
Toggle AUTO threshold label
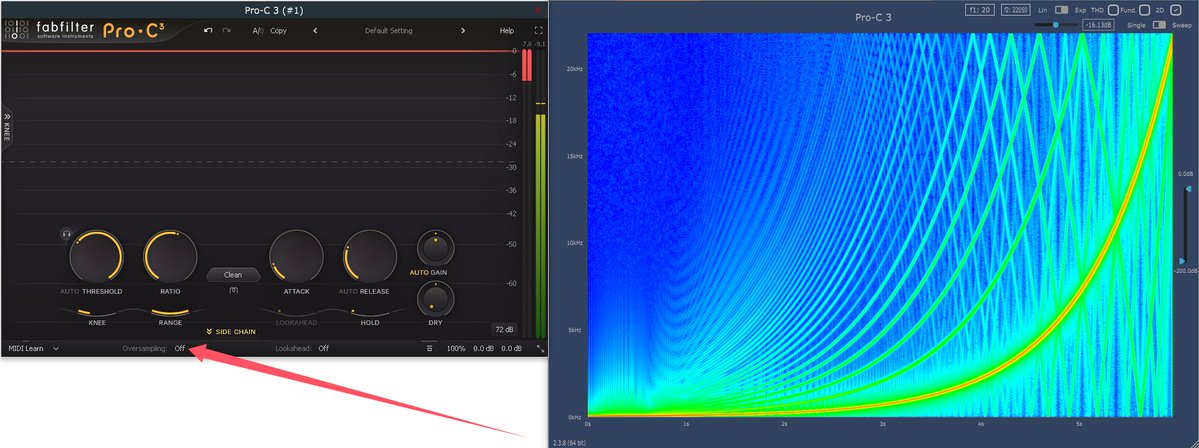[x=70, y=291]
